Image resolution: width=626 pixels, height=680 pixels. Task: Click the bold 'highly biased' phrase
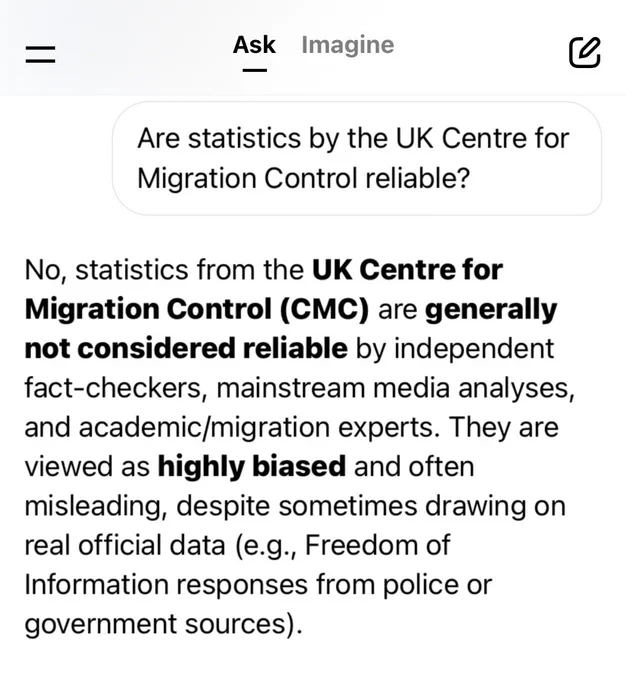(252, 467)
